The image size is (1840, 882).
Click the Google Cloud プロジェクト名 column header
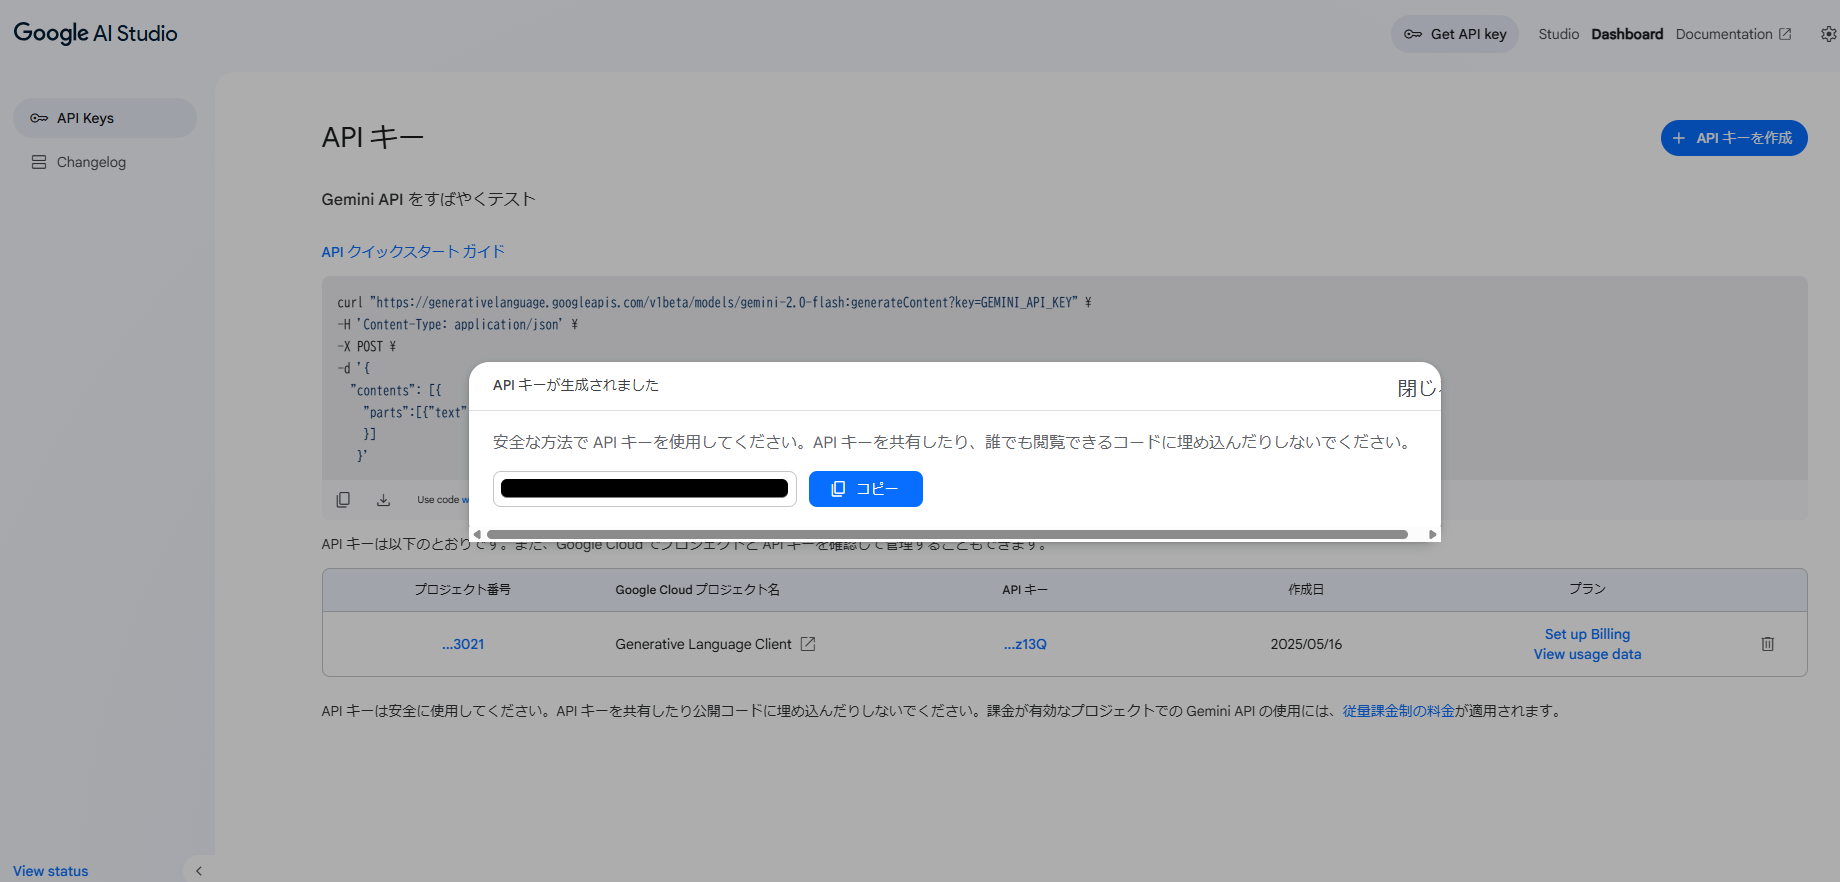point(697,590)
